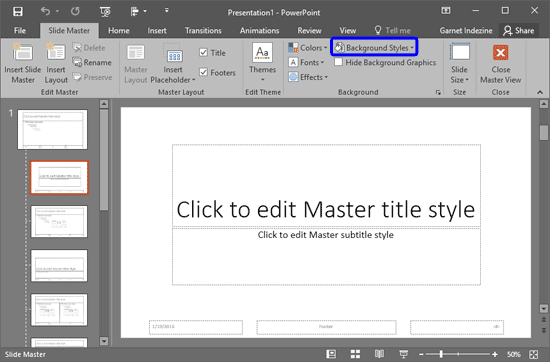The height and width of the screenshot is (362, 550).
Task: Open the Colors dropdown
Action: click(308, 48)
